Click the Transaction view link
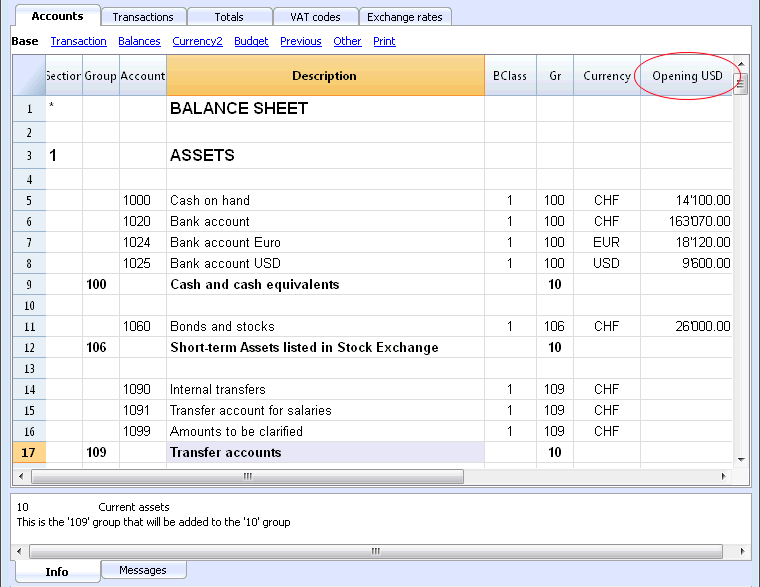This screenshot has width=760, height=587. pos(79,41)
